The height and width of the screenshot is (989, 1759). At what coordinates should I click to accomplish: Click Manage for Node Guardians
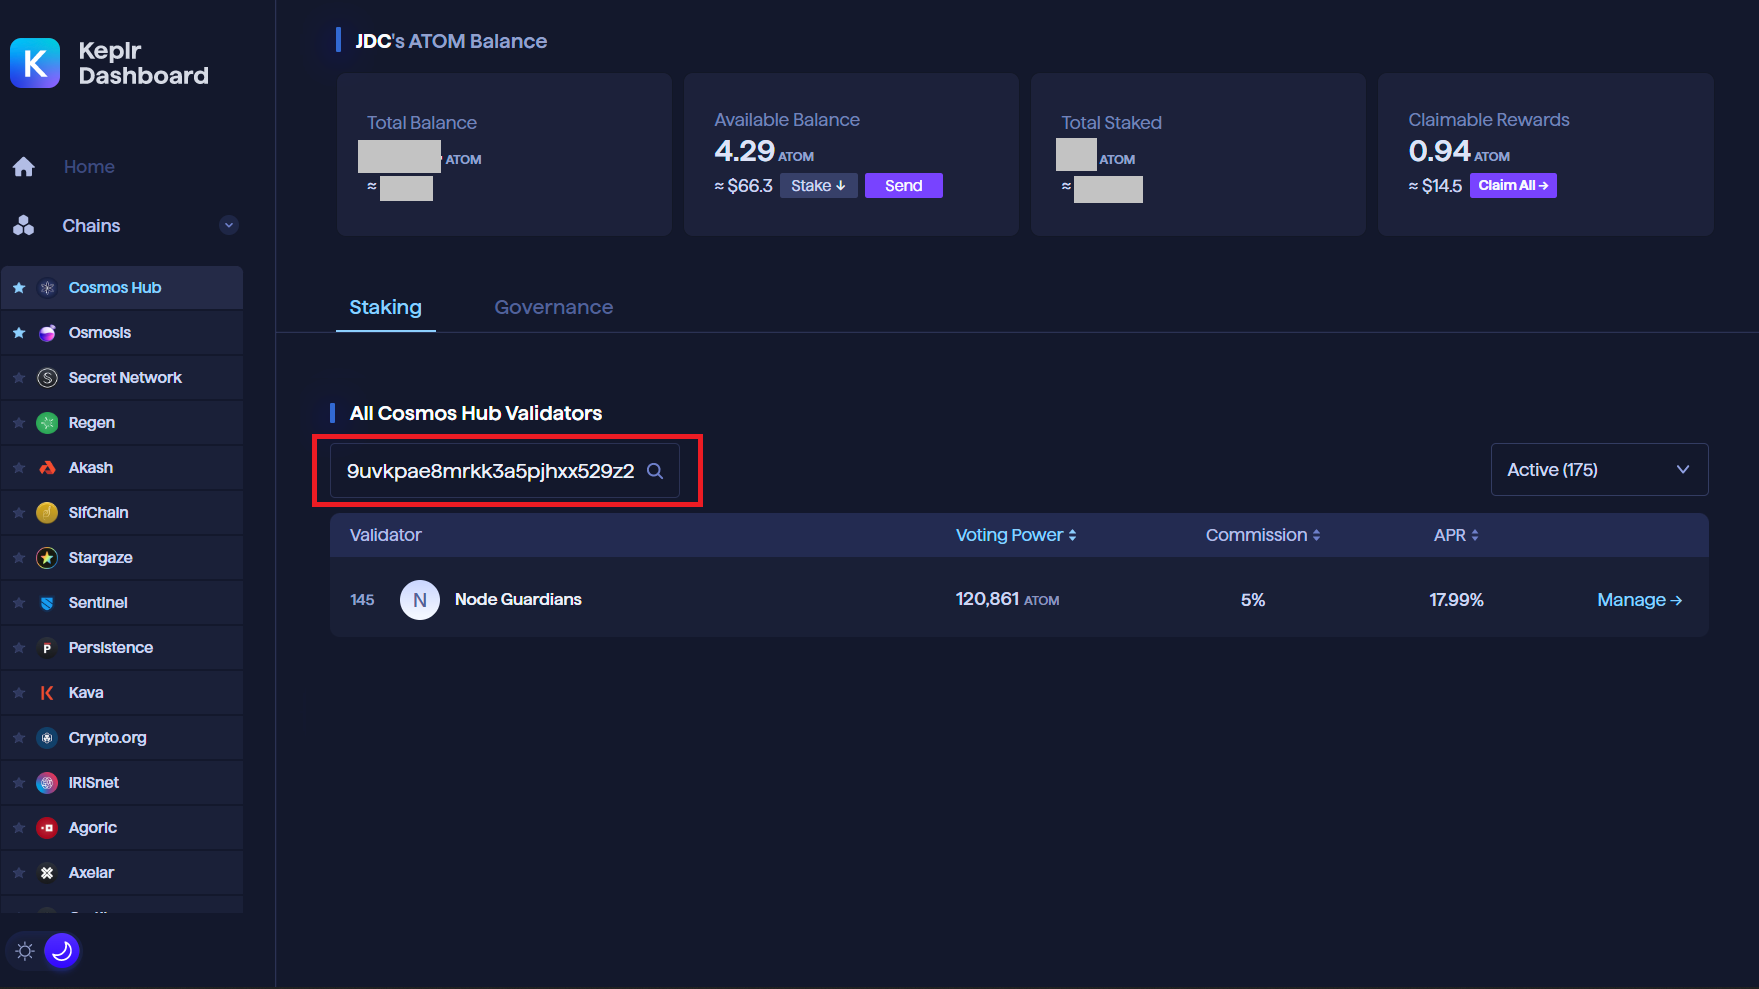pyautogui.click(x=1639, y=600)
